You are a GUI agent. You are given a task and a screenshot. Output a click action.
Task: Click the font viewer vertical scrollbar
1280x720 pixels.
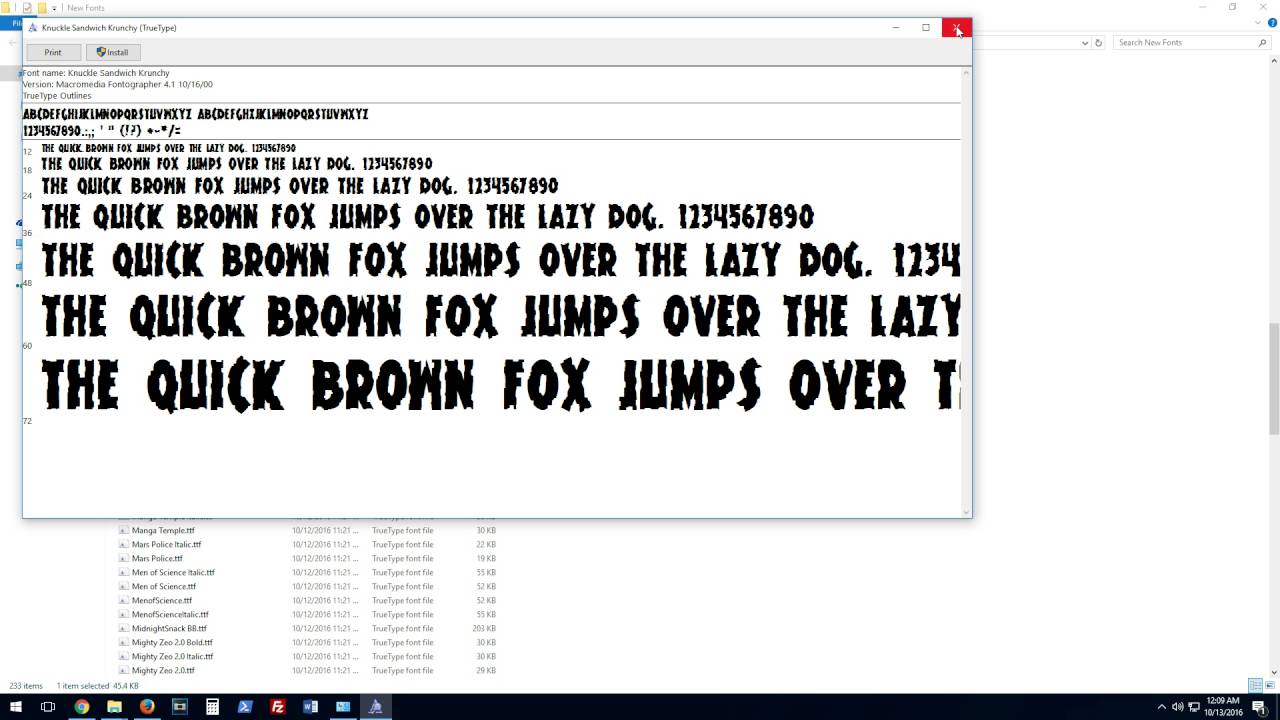click(x=966, y=290)
